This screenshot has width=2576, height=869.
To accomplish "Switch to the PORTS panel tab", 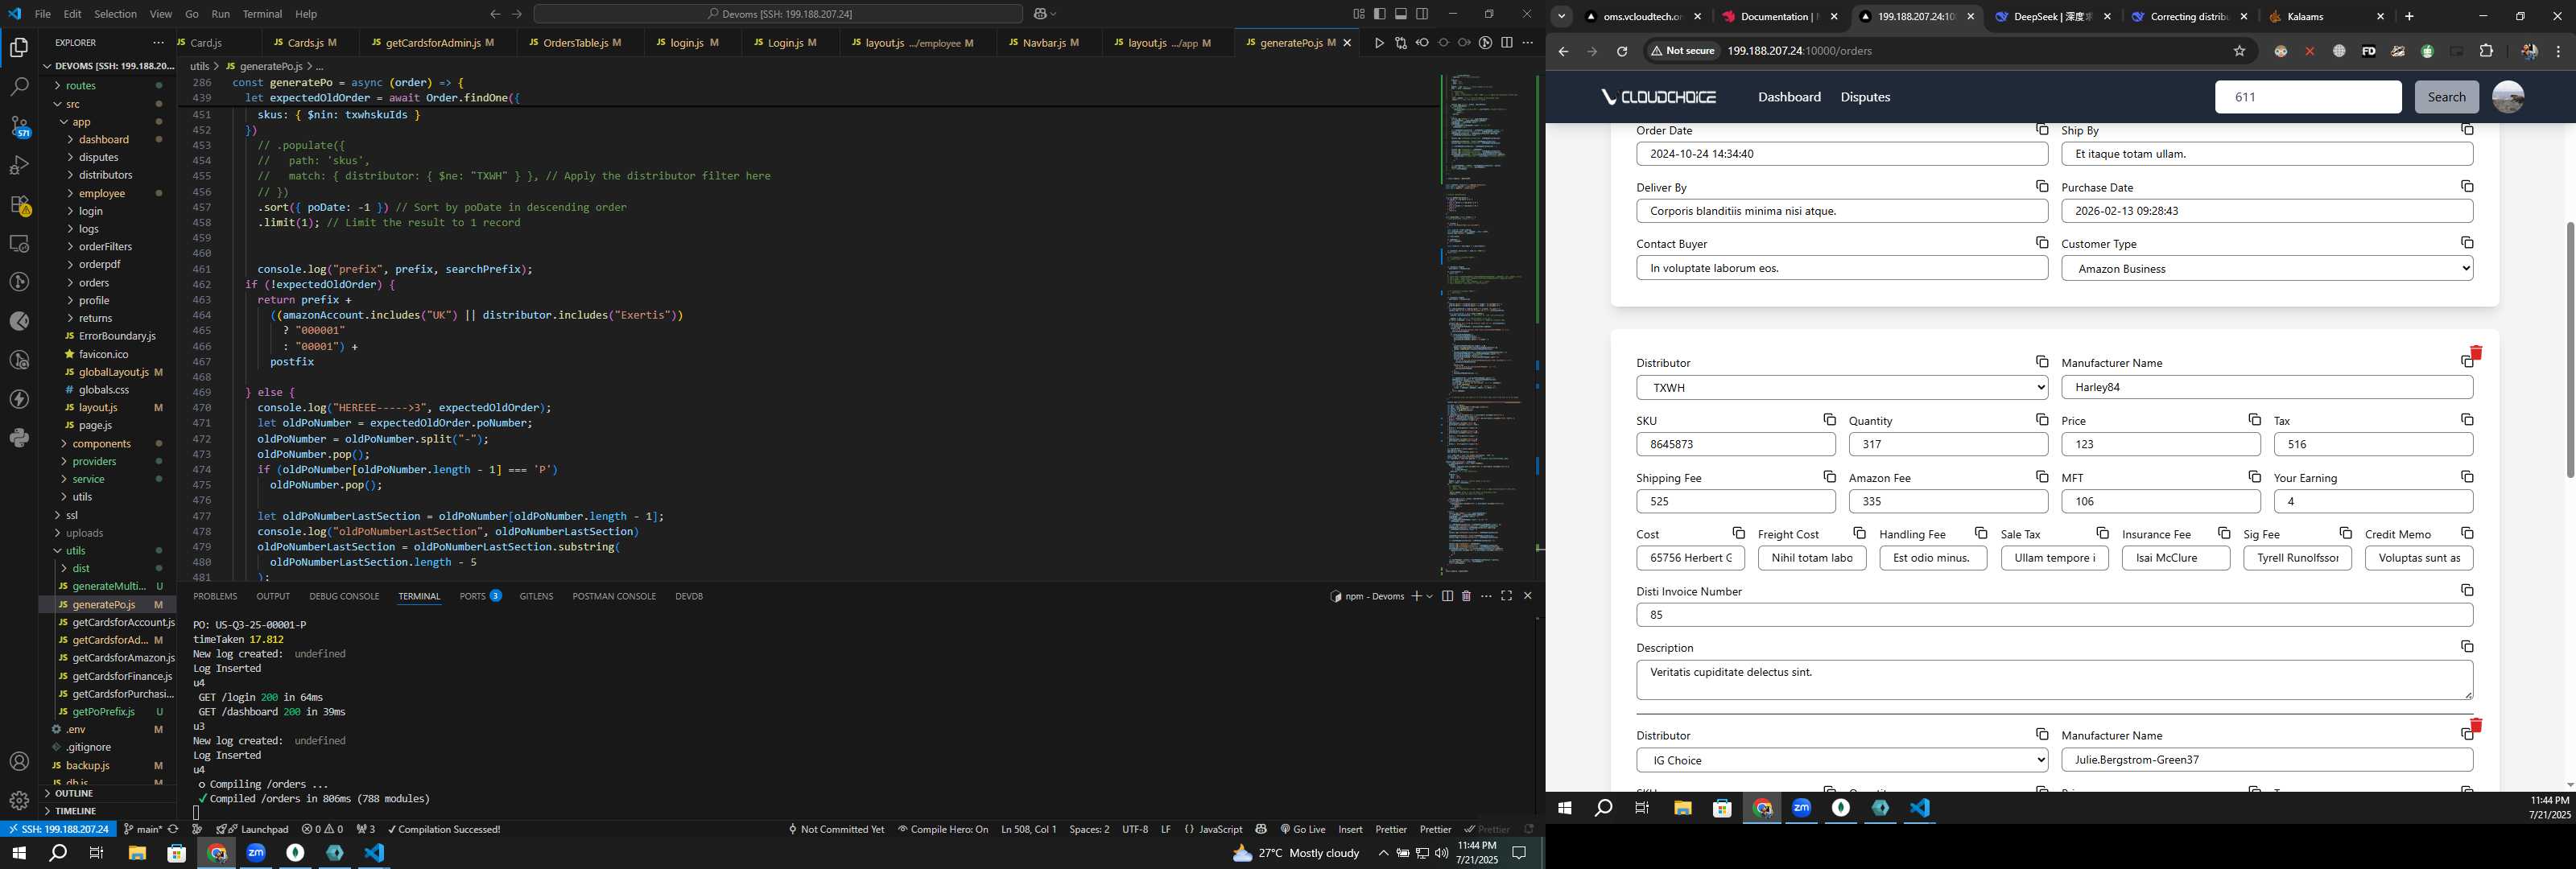I will [x=480, y=596].
